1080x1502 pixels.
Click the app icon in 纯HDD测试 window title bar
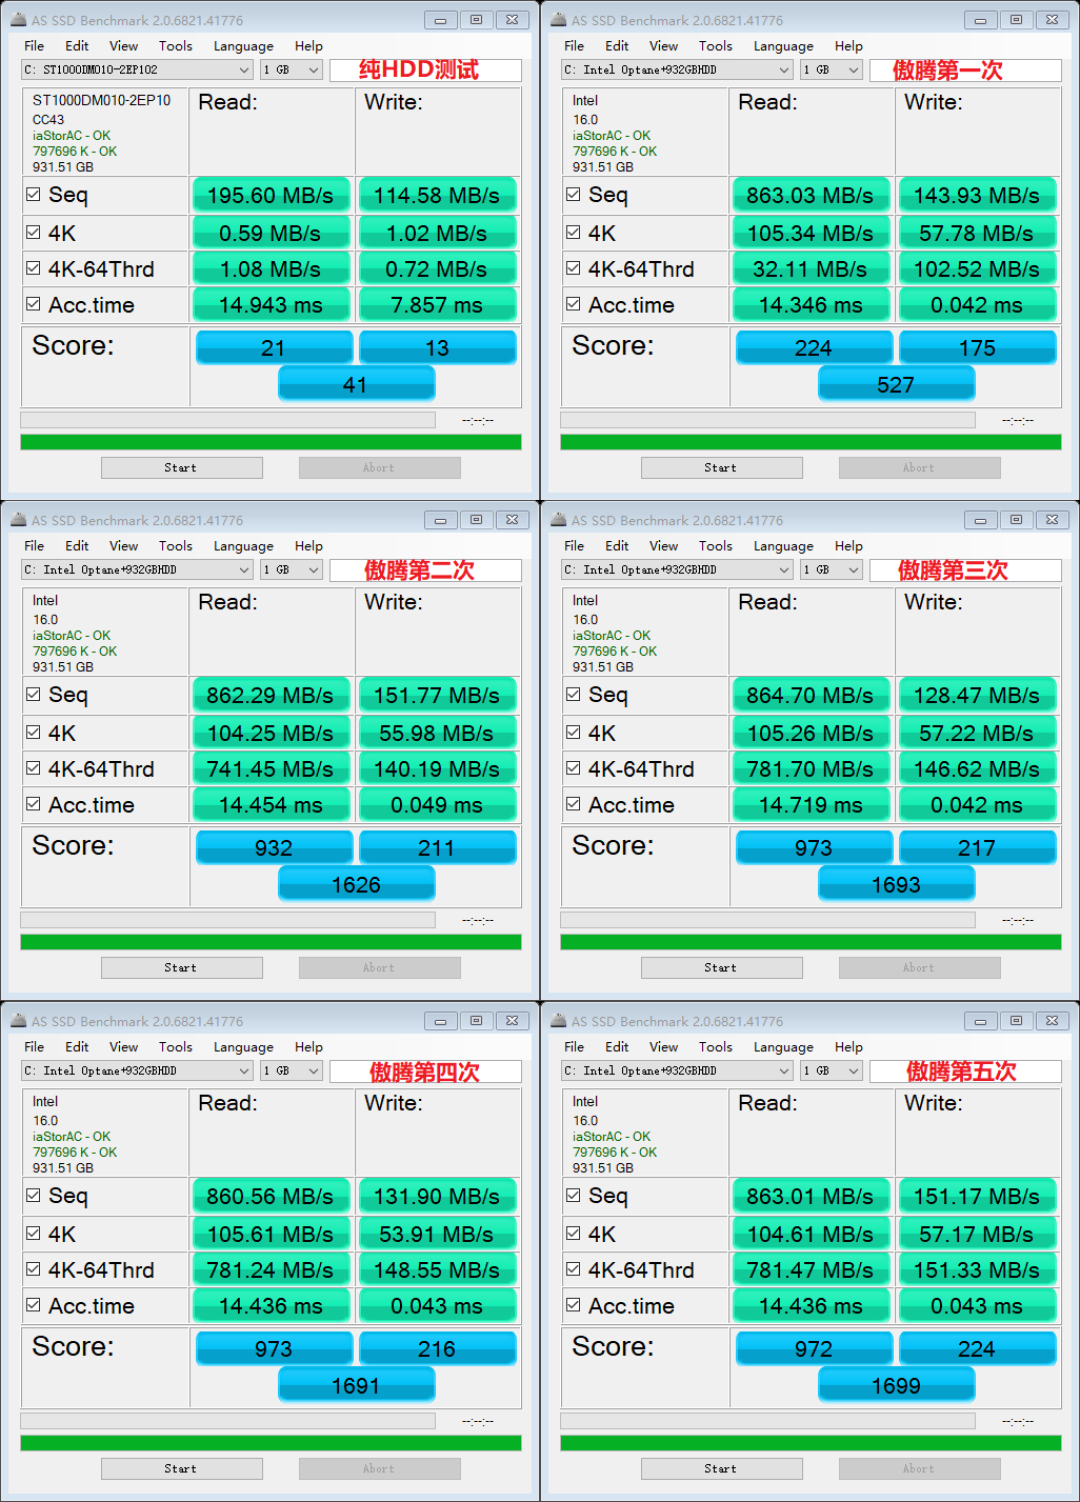point(18,20)
